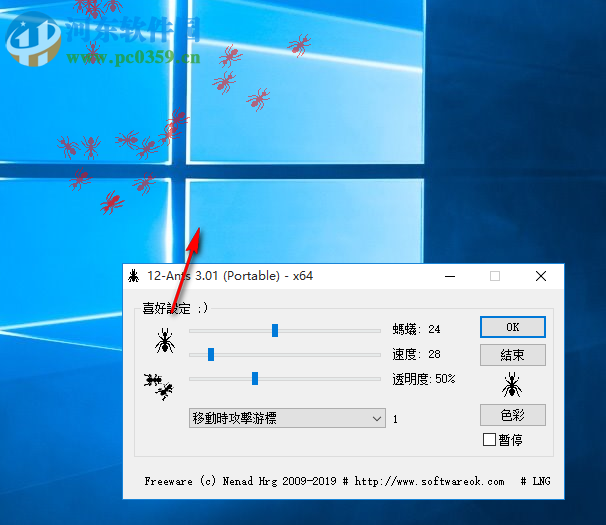This screenshot has height=525, width=606.
Task: Click the 速度 slider thumb
Action: point(211,354)
